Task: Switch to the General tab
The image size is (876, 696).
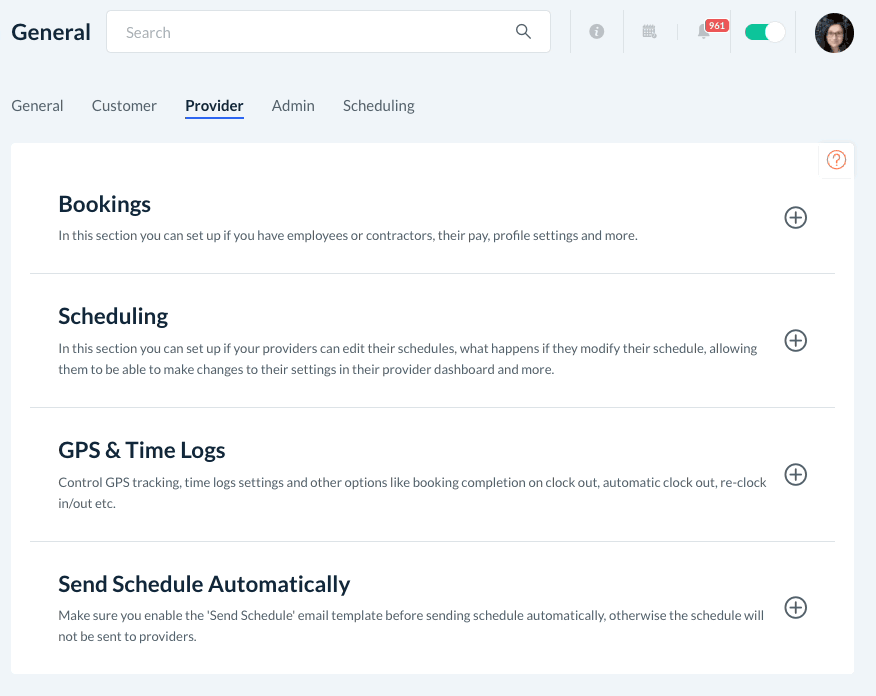Action: tap(37, 106)
